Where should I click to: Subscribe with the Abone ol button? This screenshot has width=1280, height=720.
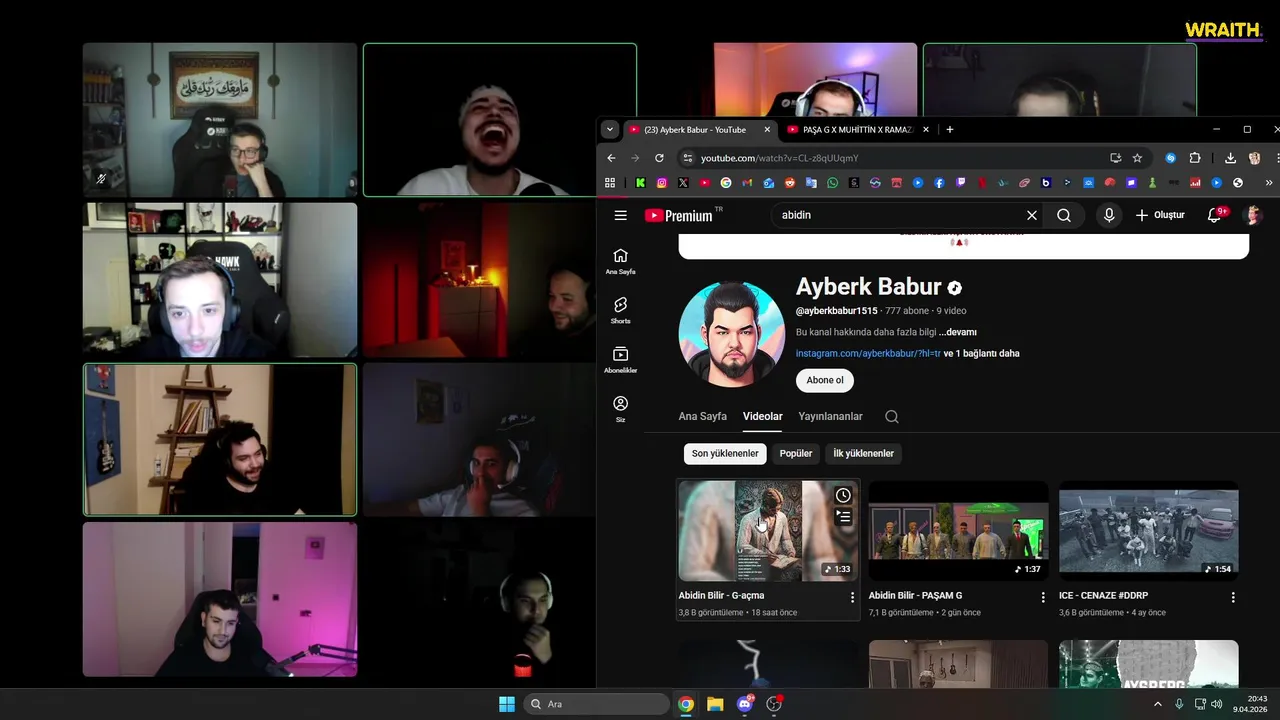[825, 380]
